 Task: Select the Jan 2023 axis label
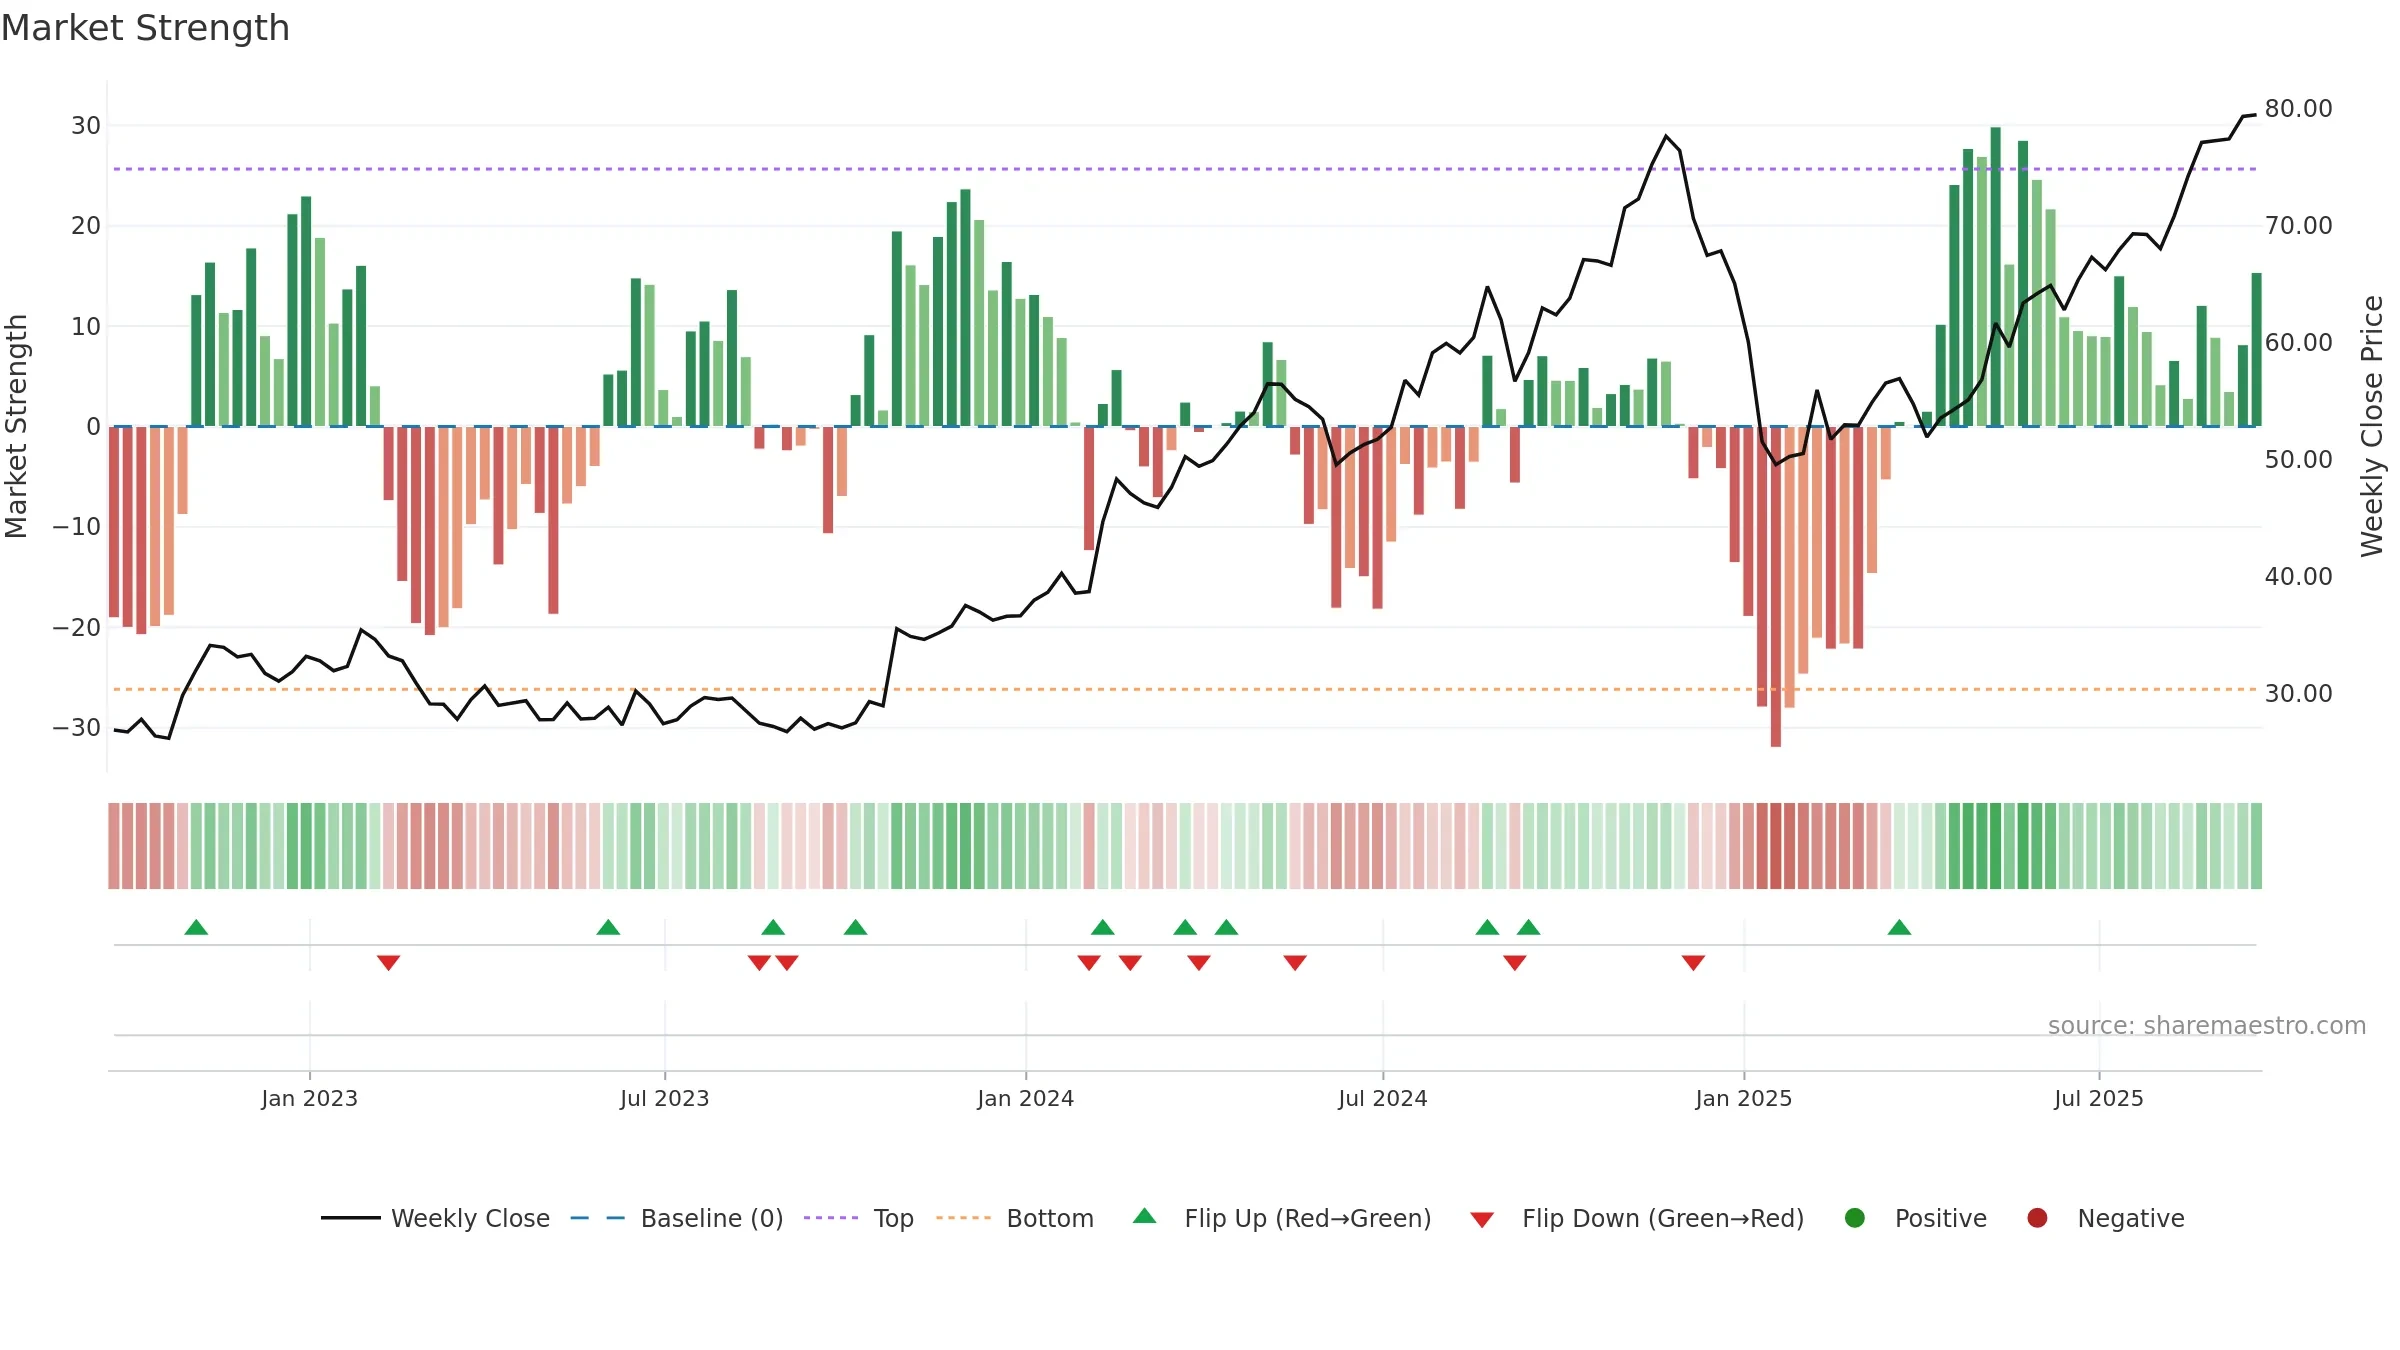coord(309,1099)
